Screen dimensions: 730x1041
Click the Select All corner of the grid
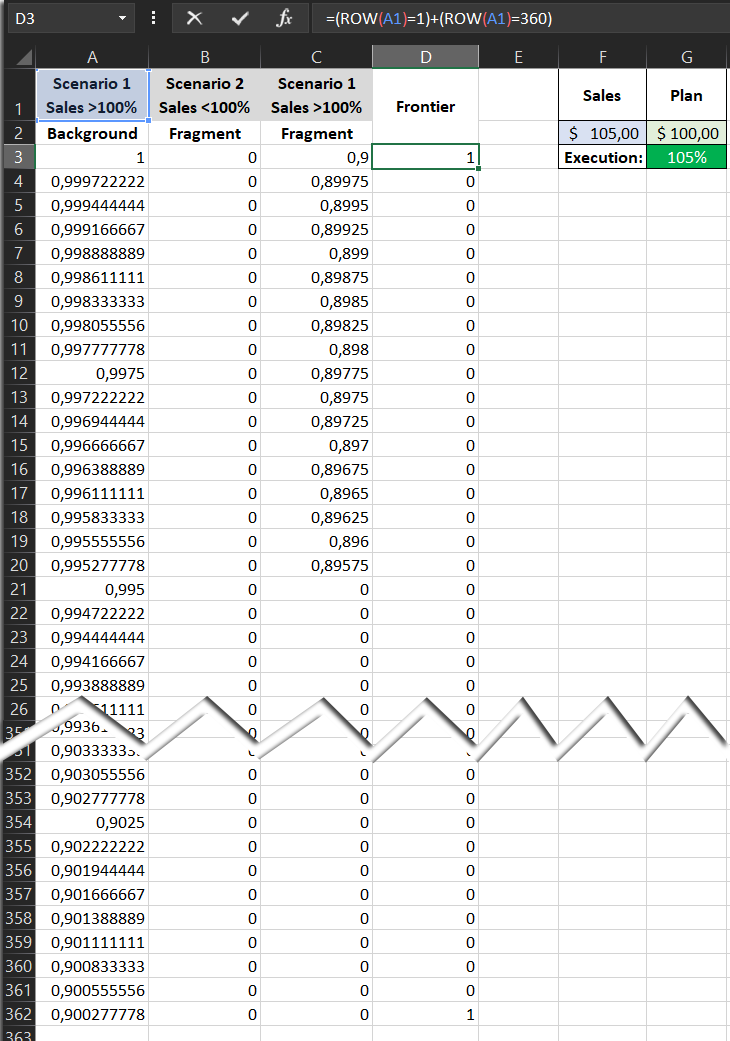click(x=18, y=57)
